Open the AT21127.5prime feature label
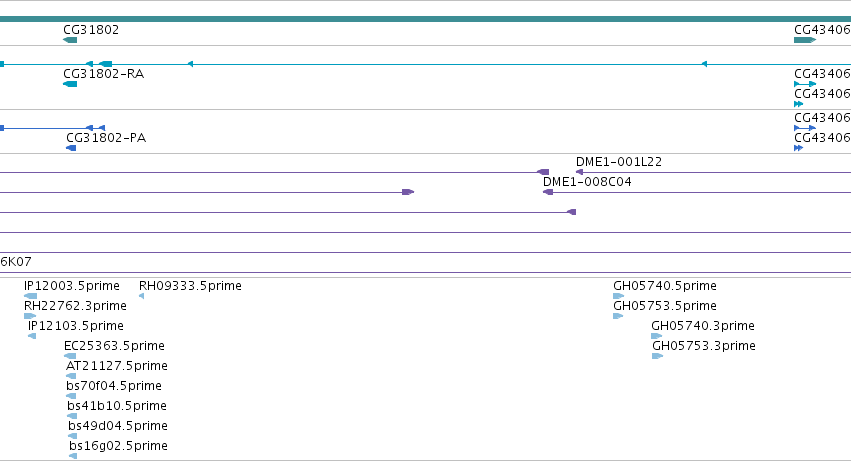 point(117,366)
